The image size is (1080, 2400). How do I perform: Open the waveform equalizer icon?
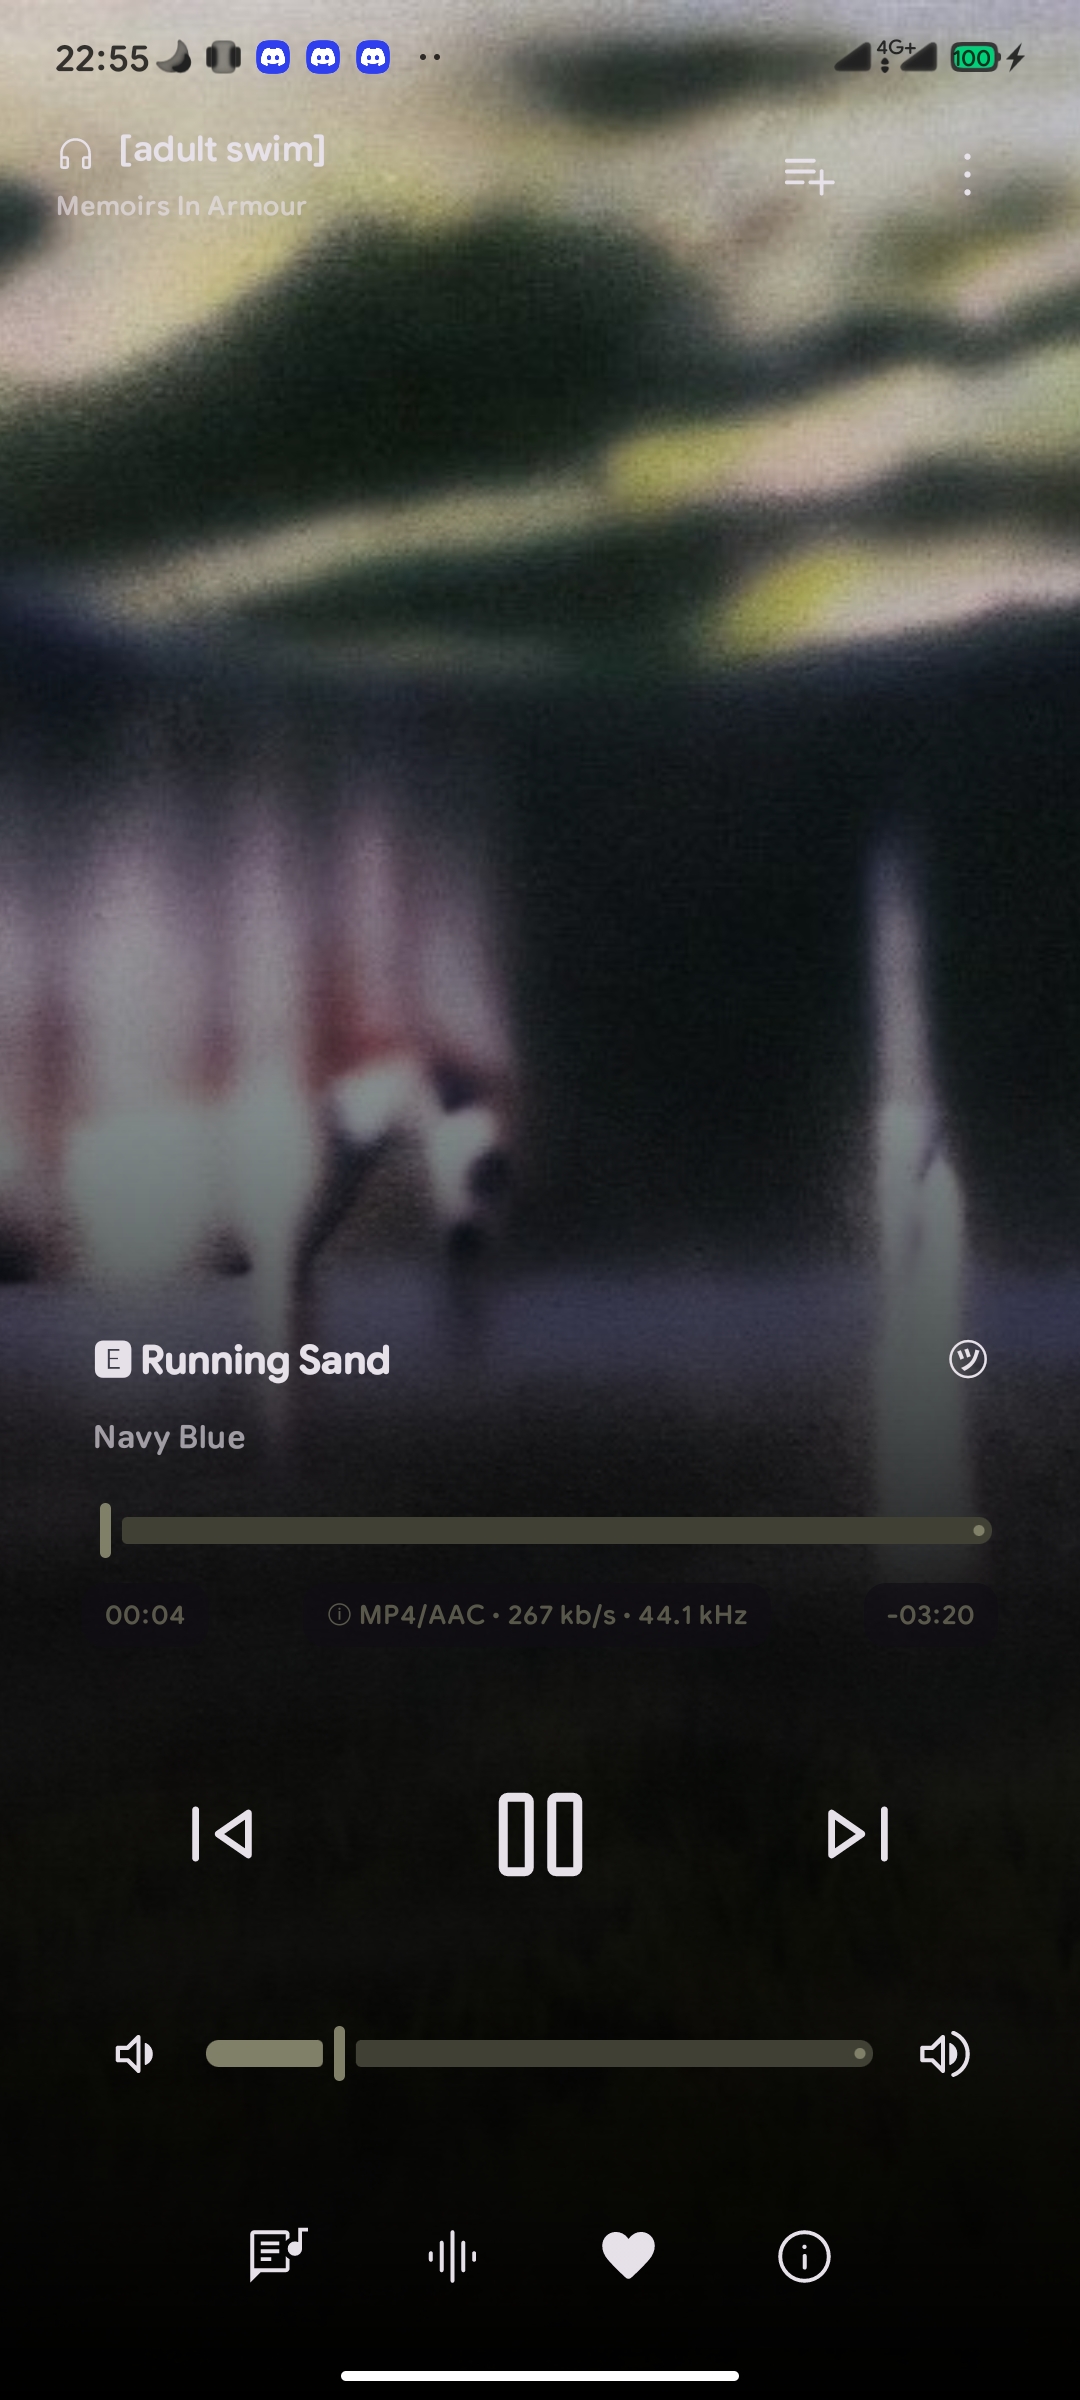(452, 2256)
